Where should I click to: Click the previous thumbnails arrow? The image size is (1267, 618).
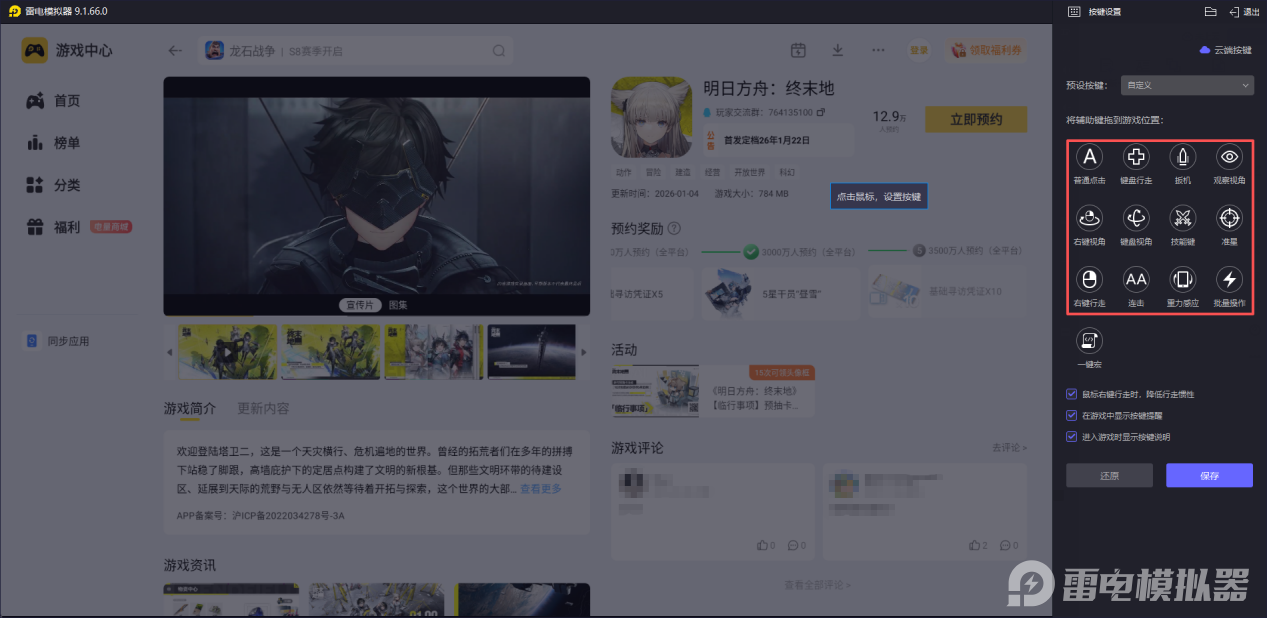click(x=169, y=352)
